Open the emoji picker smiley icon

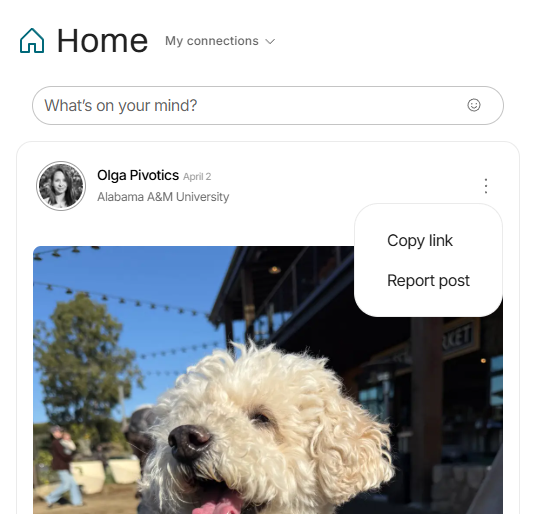point(474,105)
